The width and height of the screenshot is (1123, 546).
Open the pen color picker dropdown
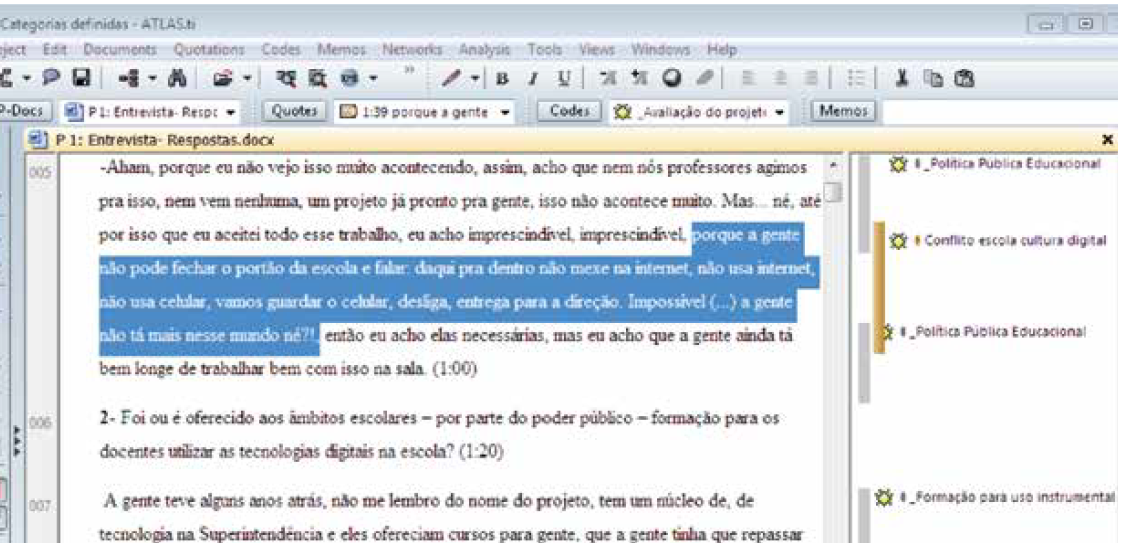[x=476, y=78]
